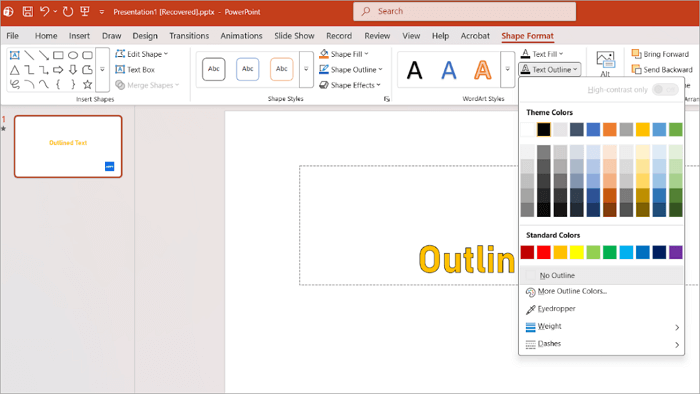This screenshot has height=394, width=700.
Task: Open Text Fill dropdown
Action: click(542, 54)
